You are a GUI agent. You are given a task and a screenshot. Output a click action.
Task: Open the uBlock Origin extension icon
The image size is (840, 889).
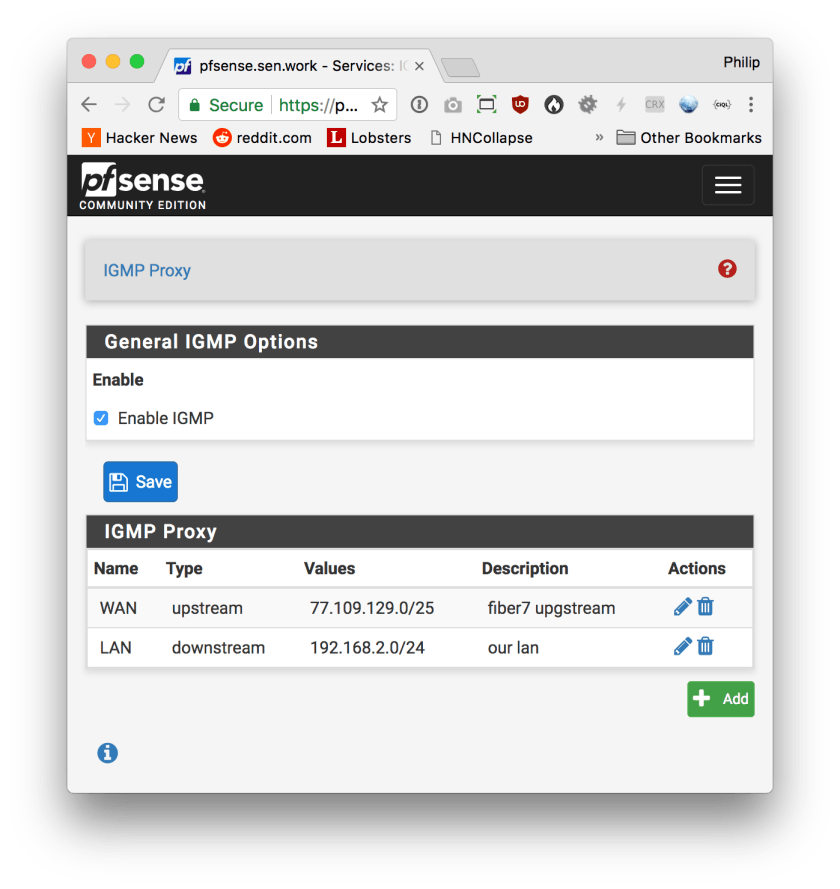[x=520, y=104]
